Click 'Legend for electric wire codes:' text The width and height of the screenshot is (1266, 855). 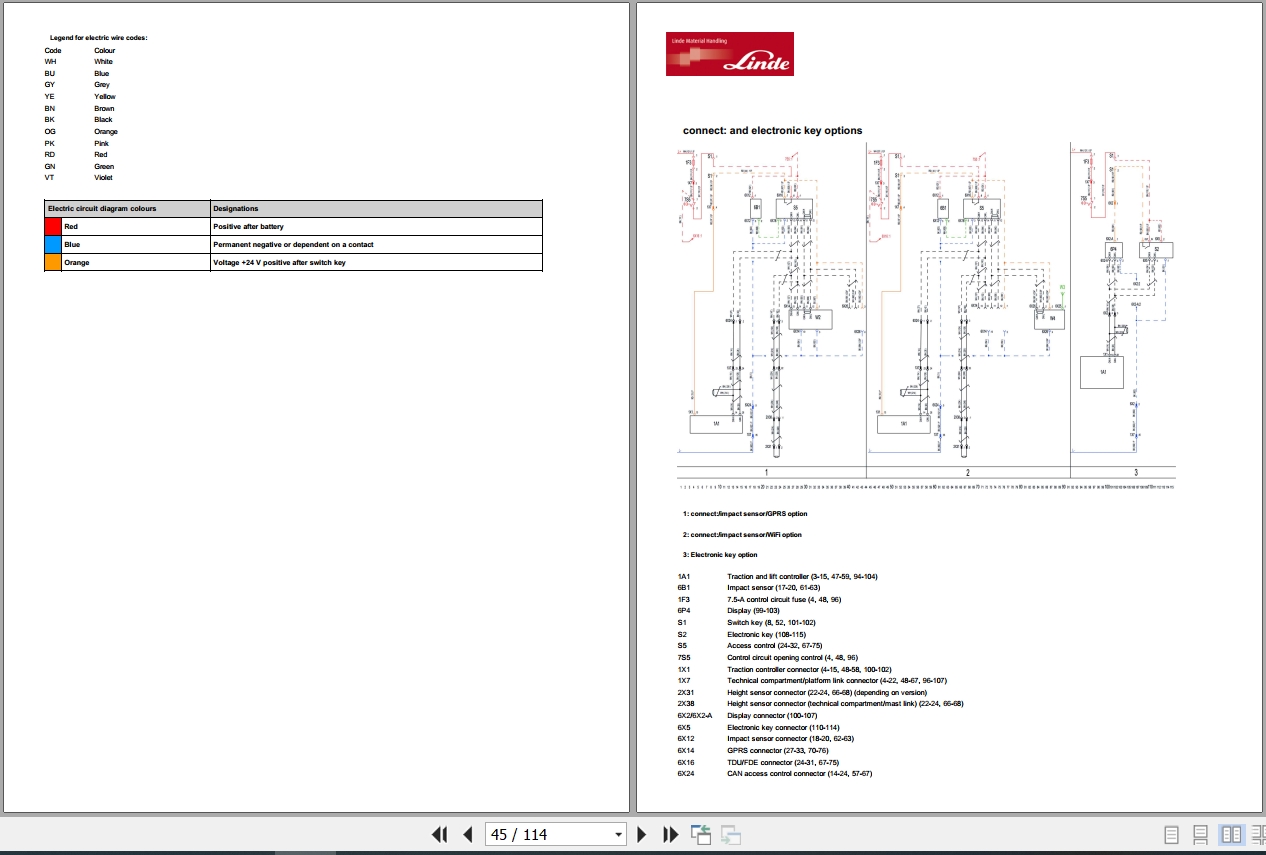(98, 38)
